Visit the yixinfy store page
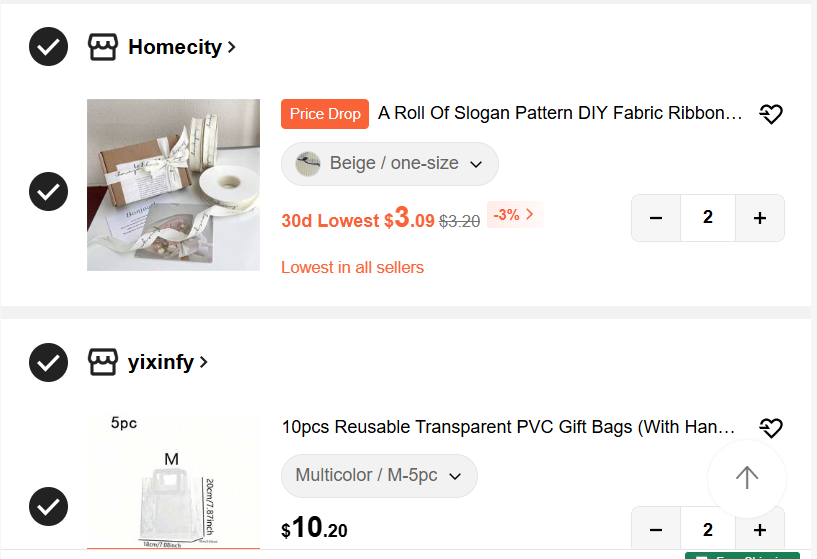This screenshot has height=559, width=817. click(x=168, y=362)
